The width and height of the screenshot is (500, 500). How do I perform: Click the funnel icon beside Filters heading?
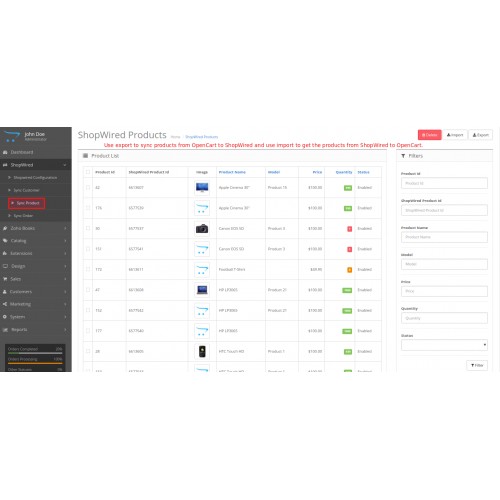click(x=403, y=156)
